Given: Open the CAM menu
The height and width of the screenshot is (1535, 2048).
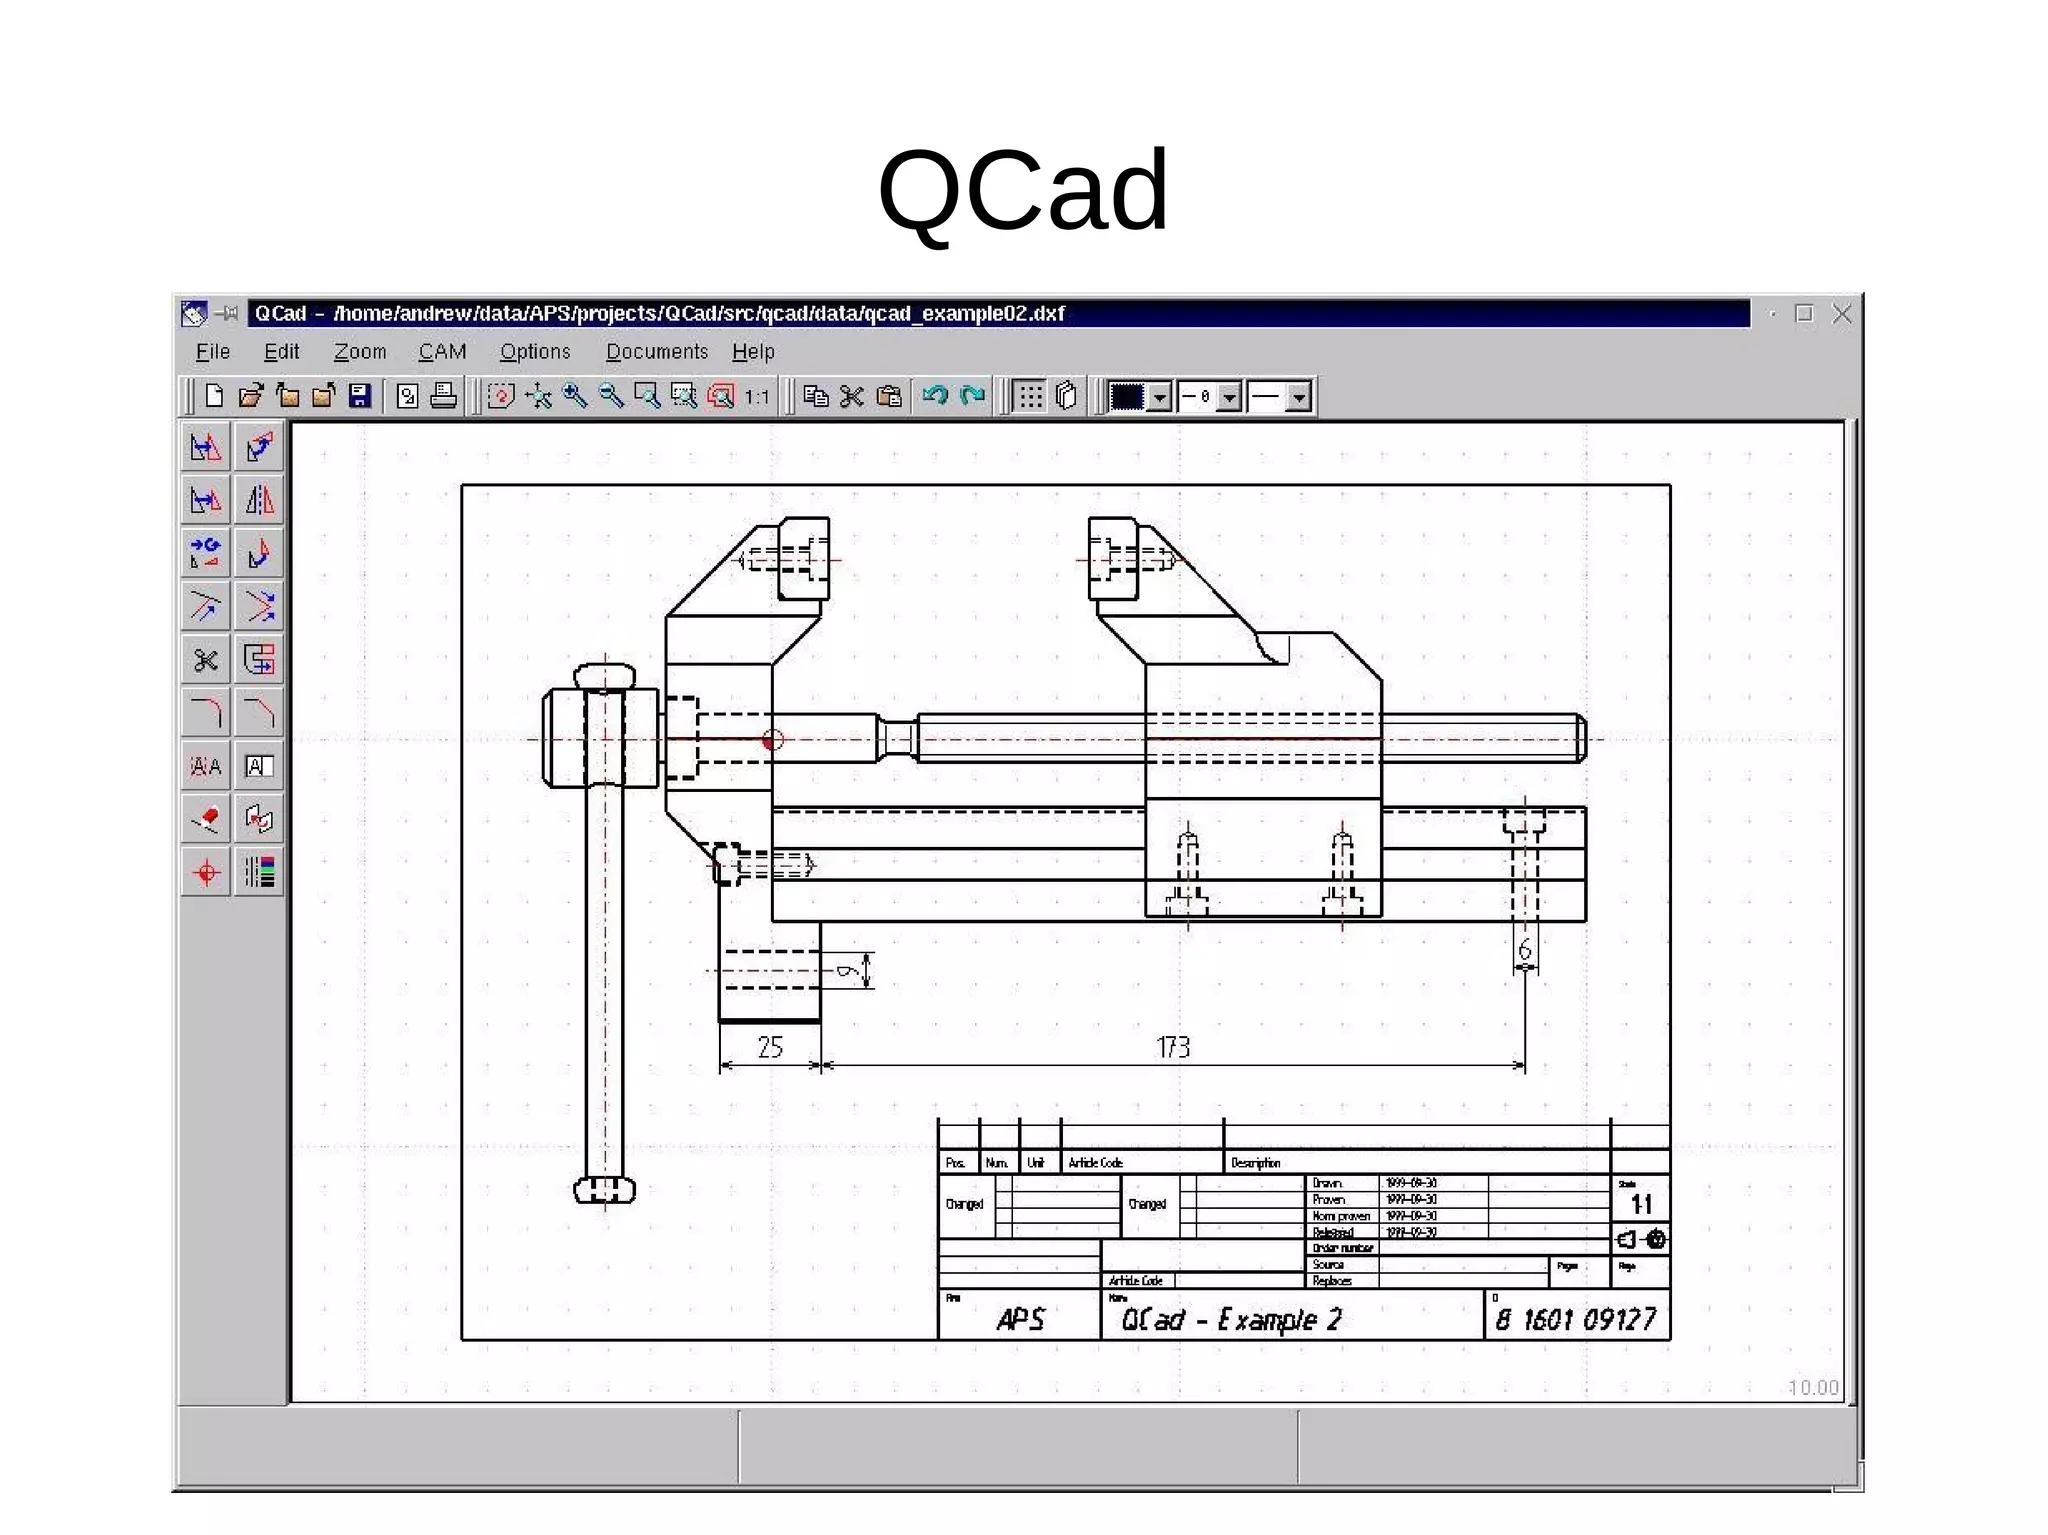Looking at the screenshot, I should point(442,352).
